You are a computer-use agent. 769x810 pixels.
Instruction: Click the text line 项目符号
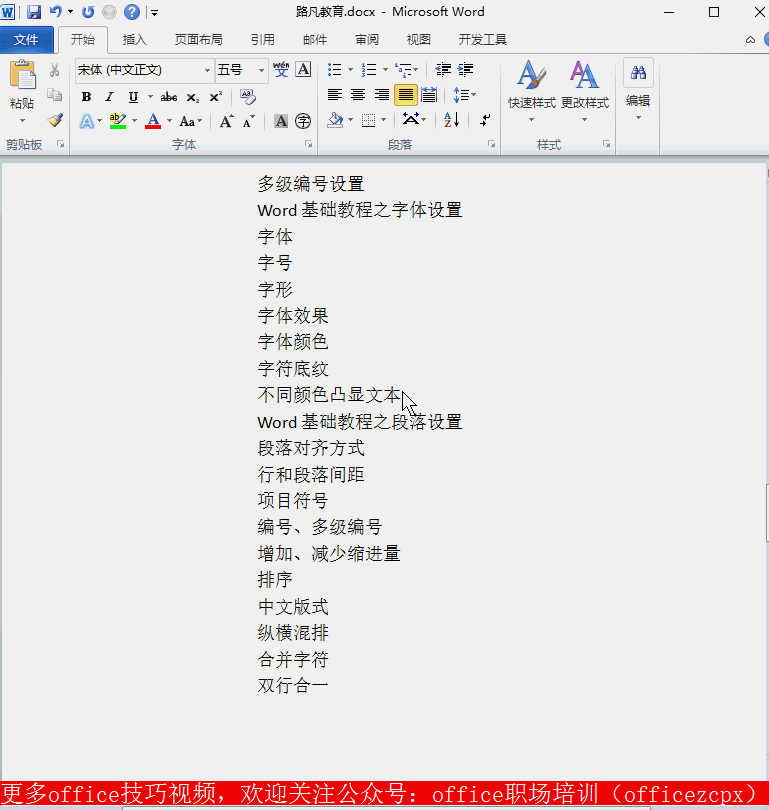[293, 500]
